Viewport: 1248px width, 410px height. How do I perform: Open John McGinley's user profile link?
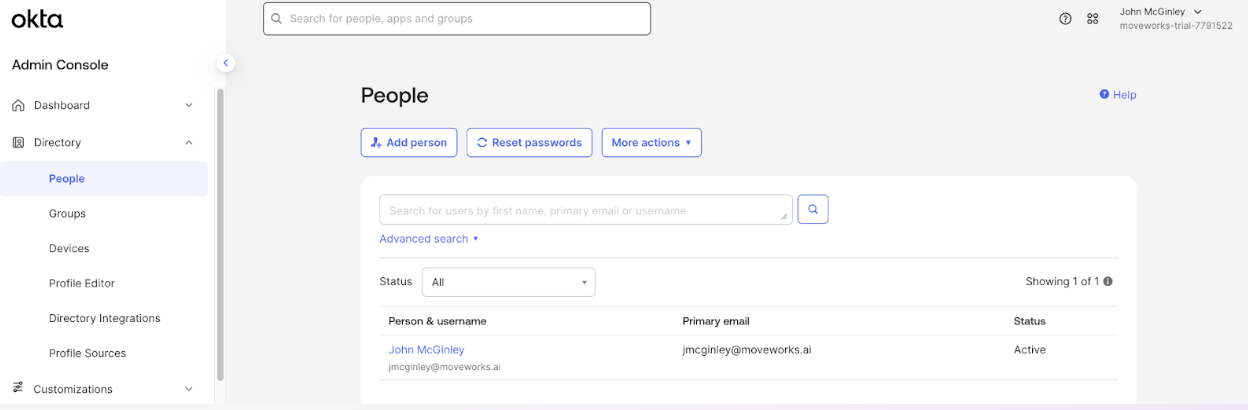[426, 350]
